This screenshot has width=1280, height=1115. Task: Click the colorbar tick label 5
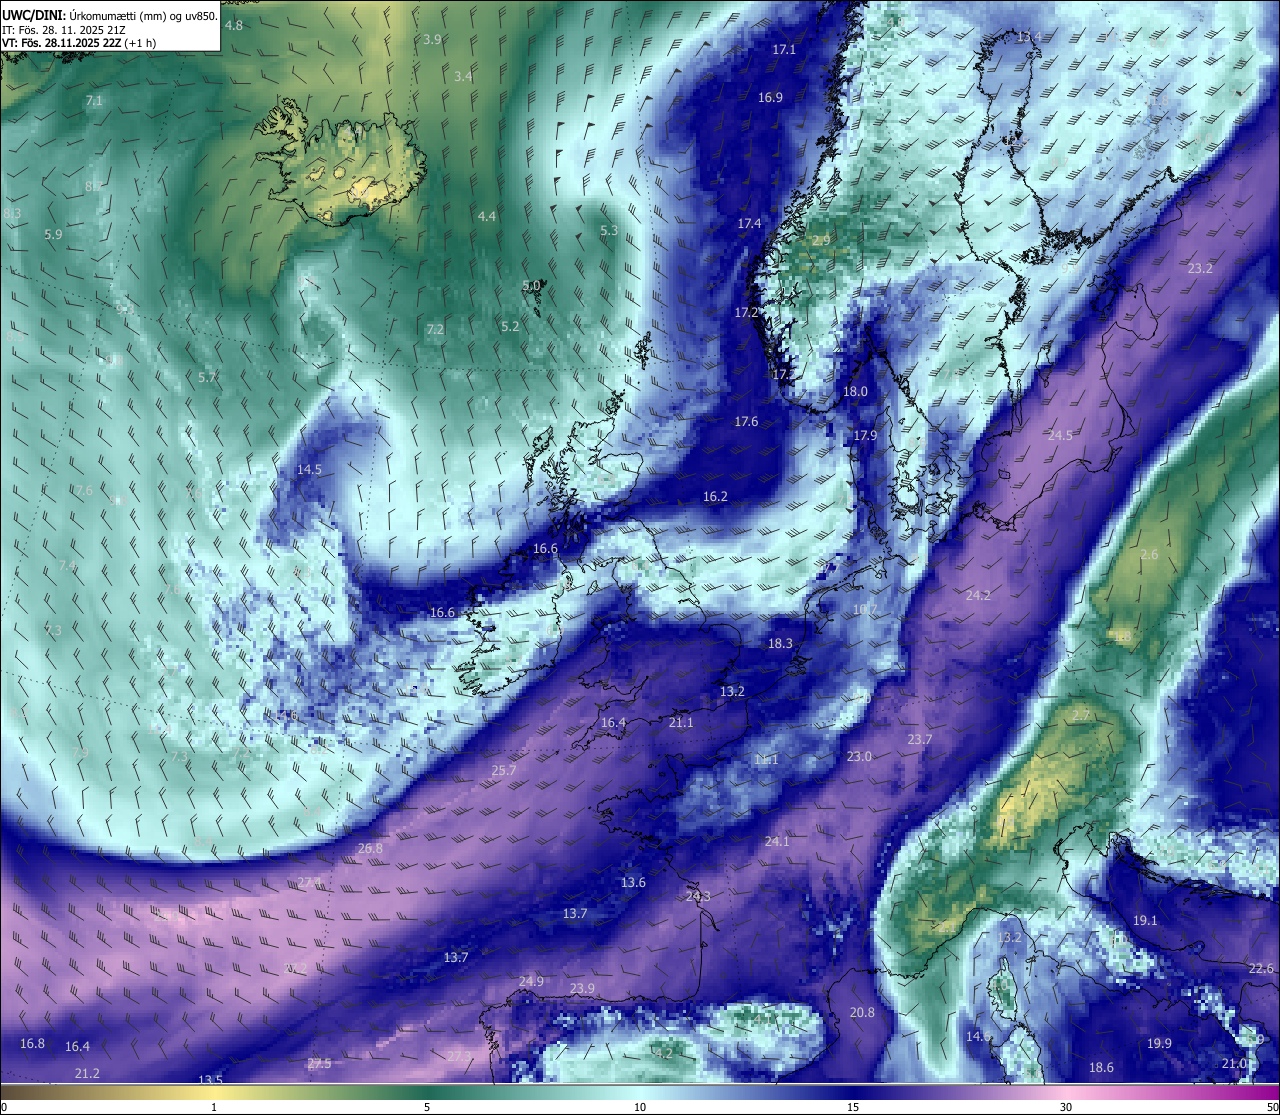click(427, 1107)
